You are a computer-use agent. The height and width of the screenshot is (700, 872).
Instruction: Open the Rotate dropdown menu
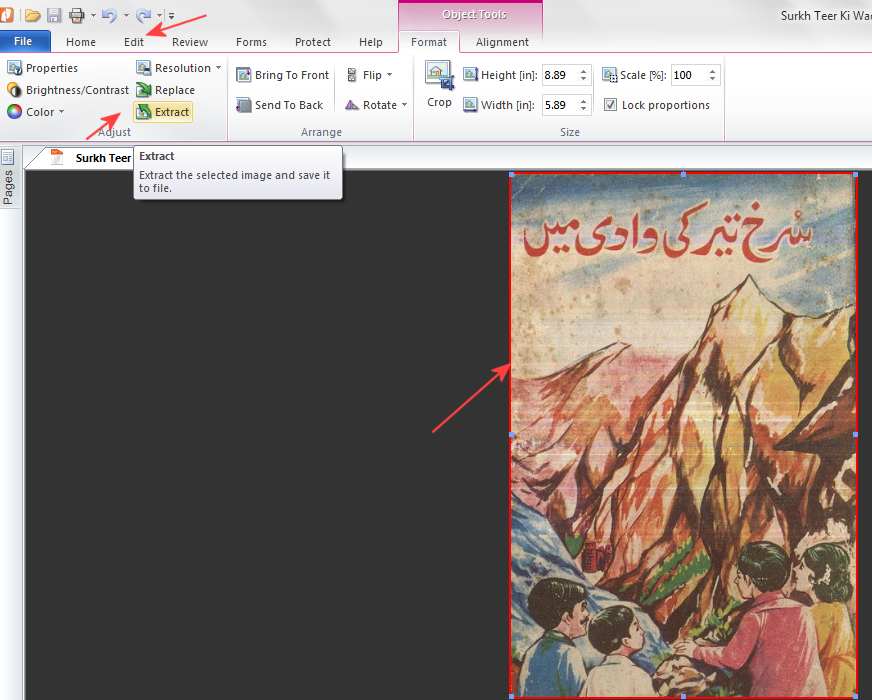tap(377, 105)
